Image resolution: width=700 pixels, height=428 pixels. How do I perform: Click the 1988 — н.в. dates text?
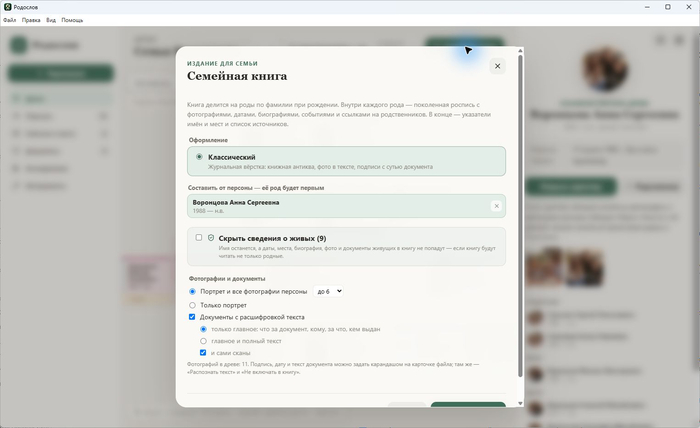(x=208, y=211)
